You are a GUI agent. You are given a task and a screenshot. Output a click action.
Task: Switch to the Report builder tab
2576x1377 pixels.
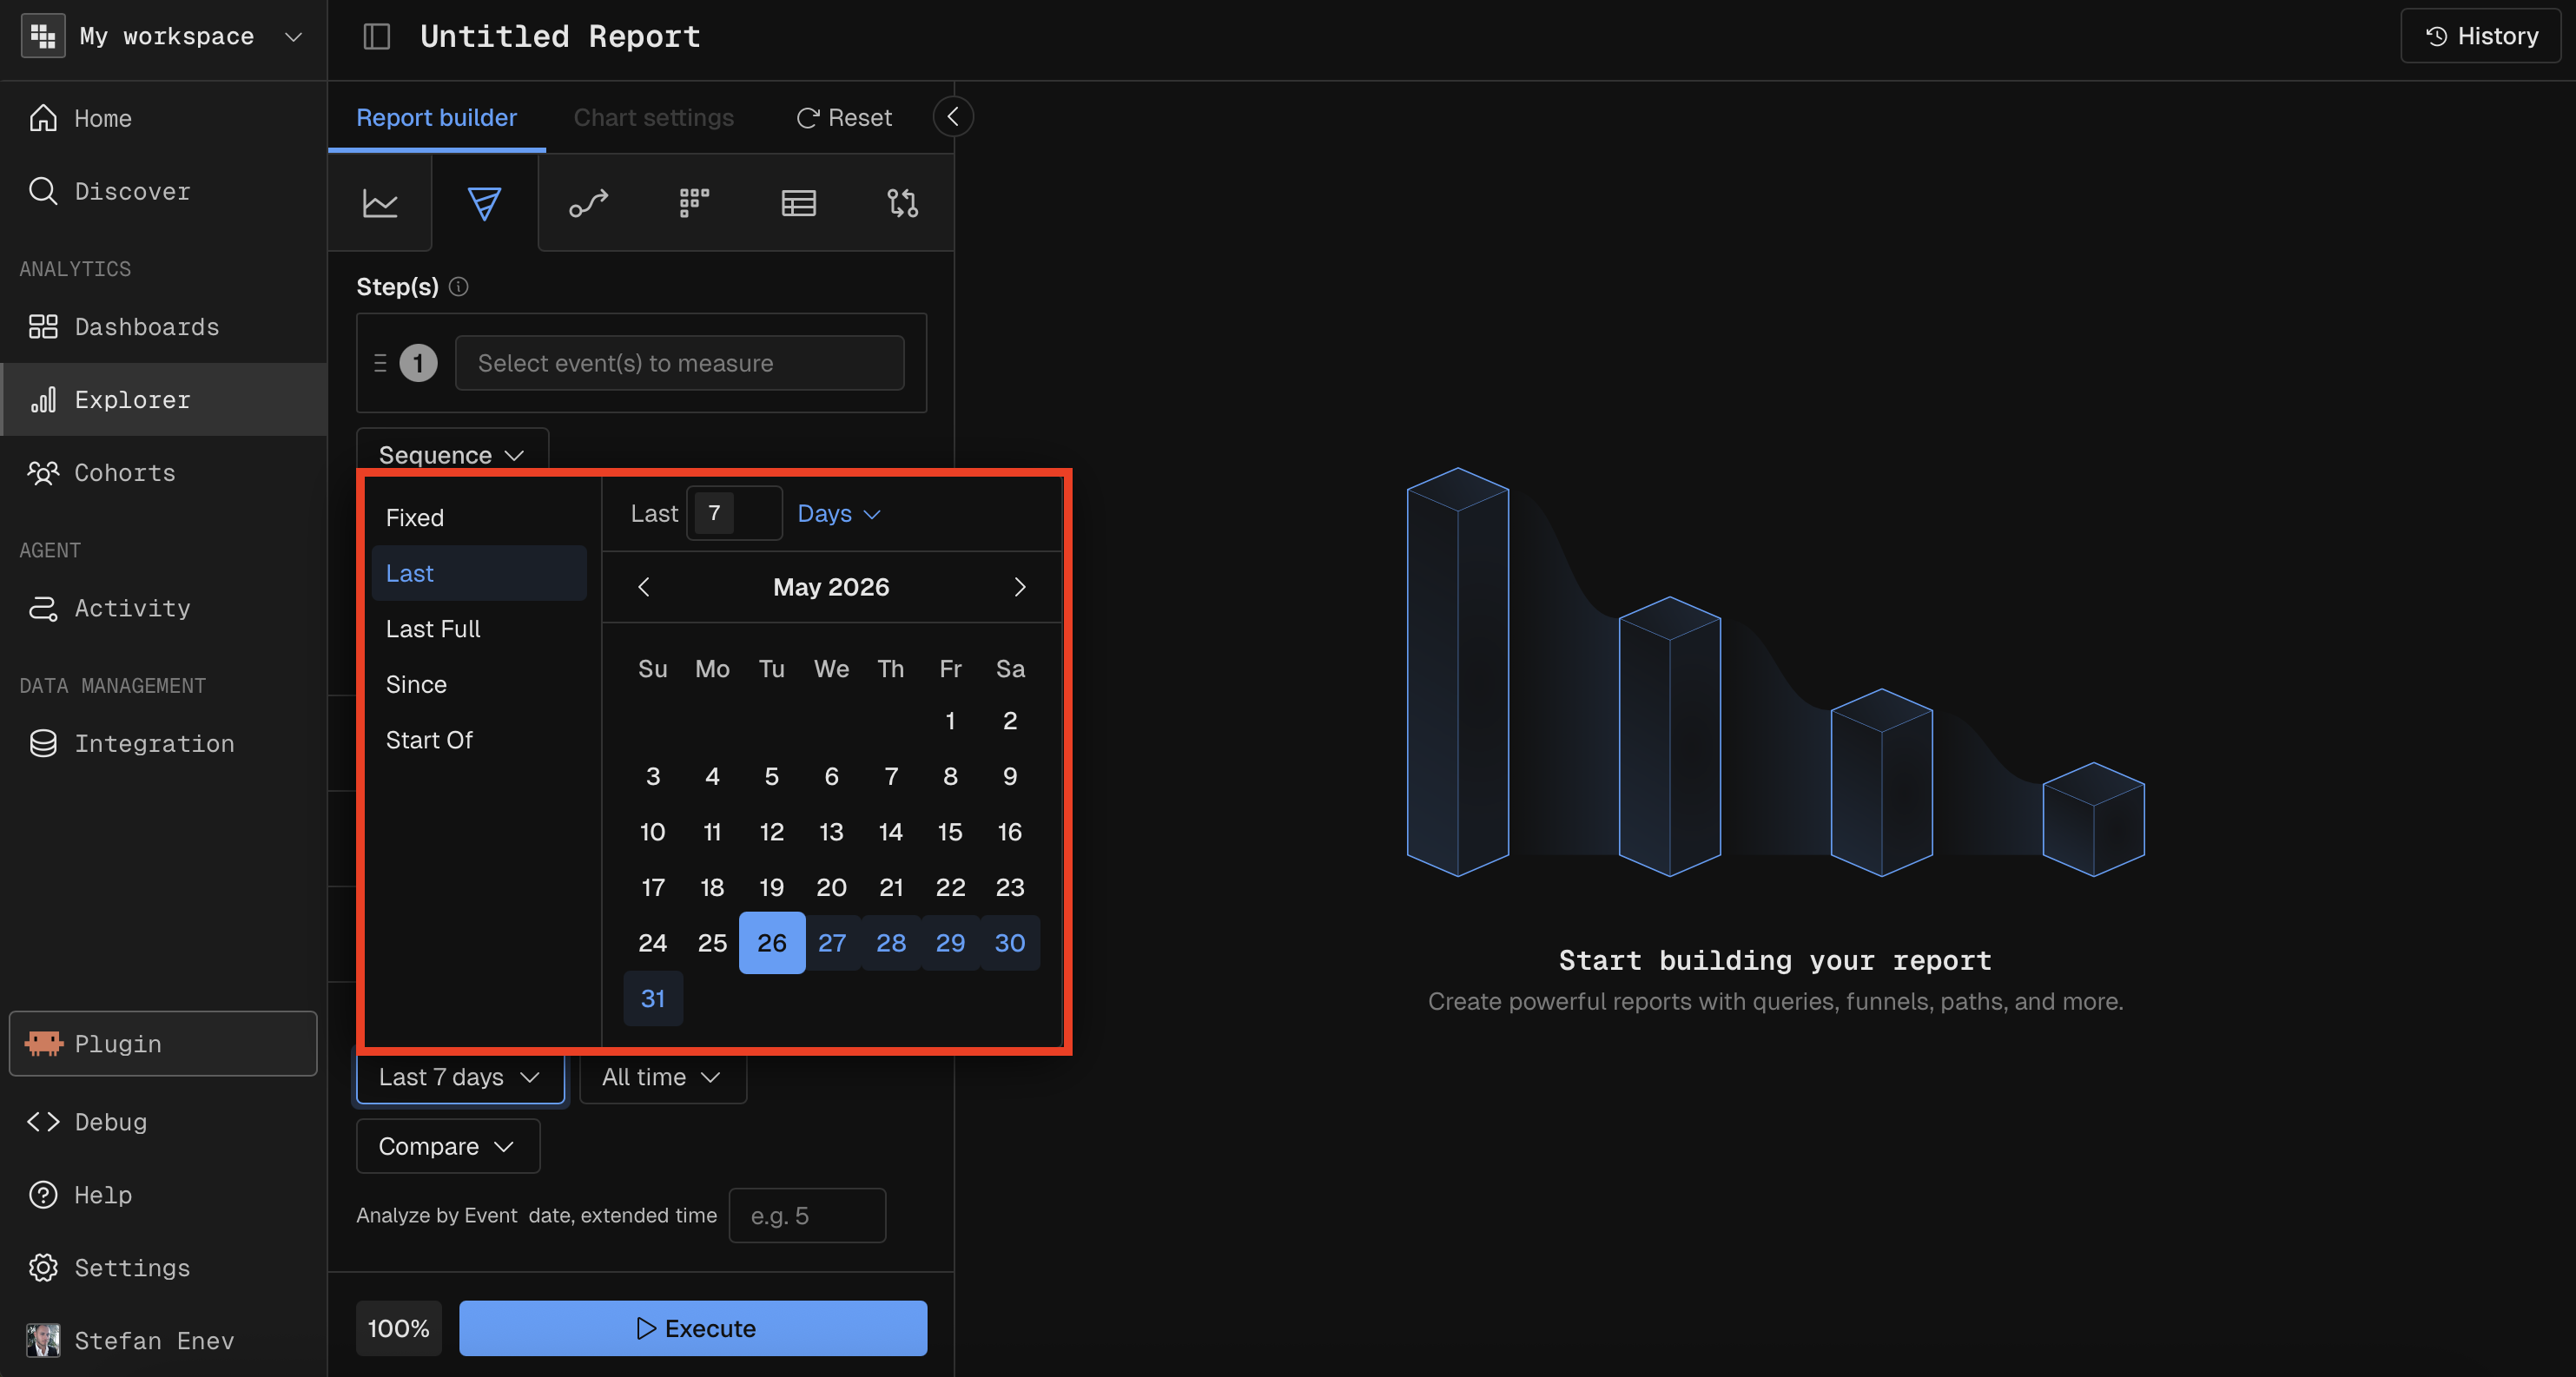pos(436,117)
